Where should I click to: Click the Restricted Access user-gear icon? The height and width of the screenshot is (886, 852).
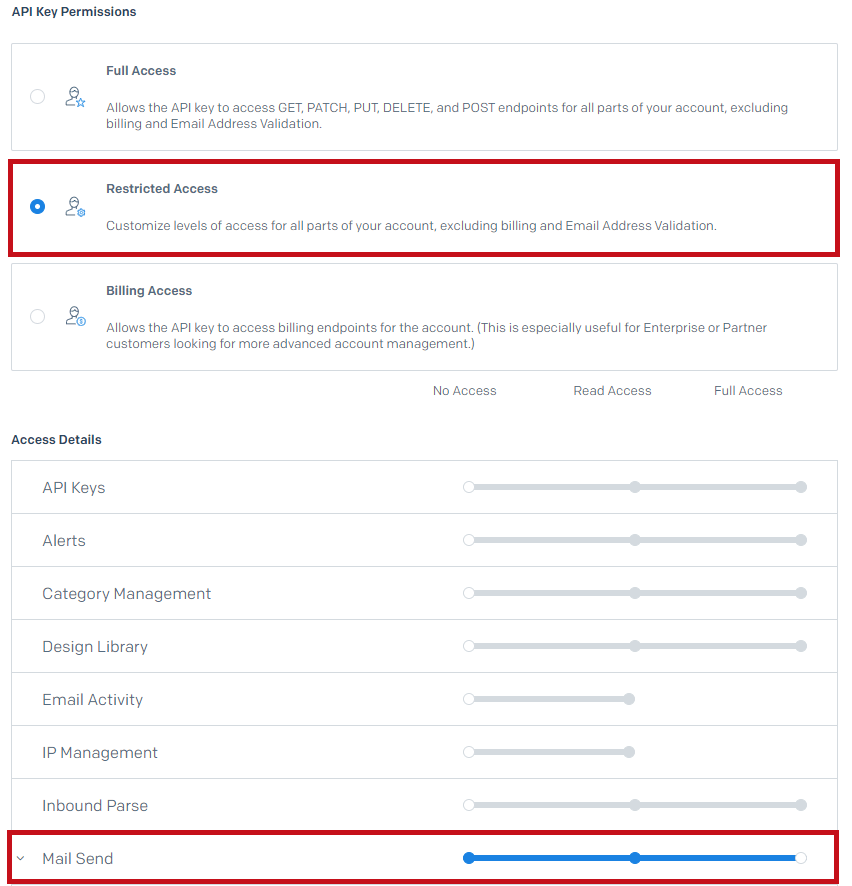[x=75, y=207]
